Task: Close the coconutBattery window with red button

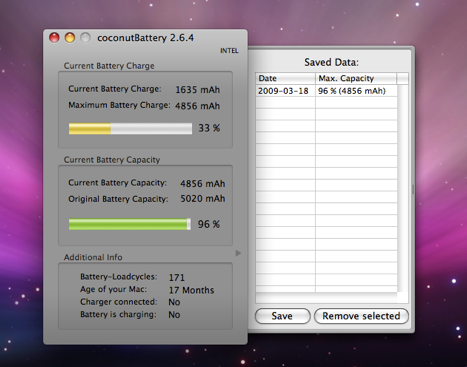Action: click(54, 38)
